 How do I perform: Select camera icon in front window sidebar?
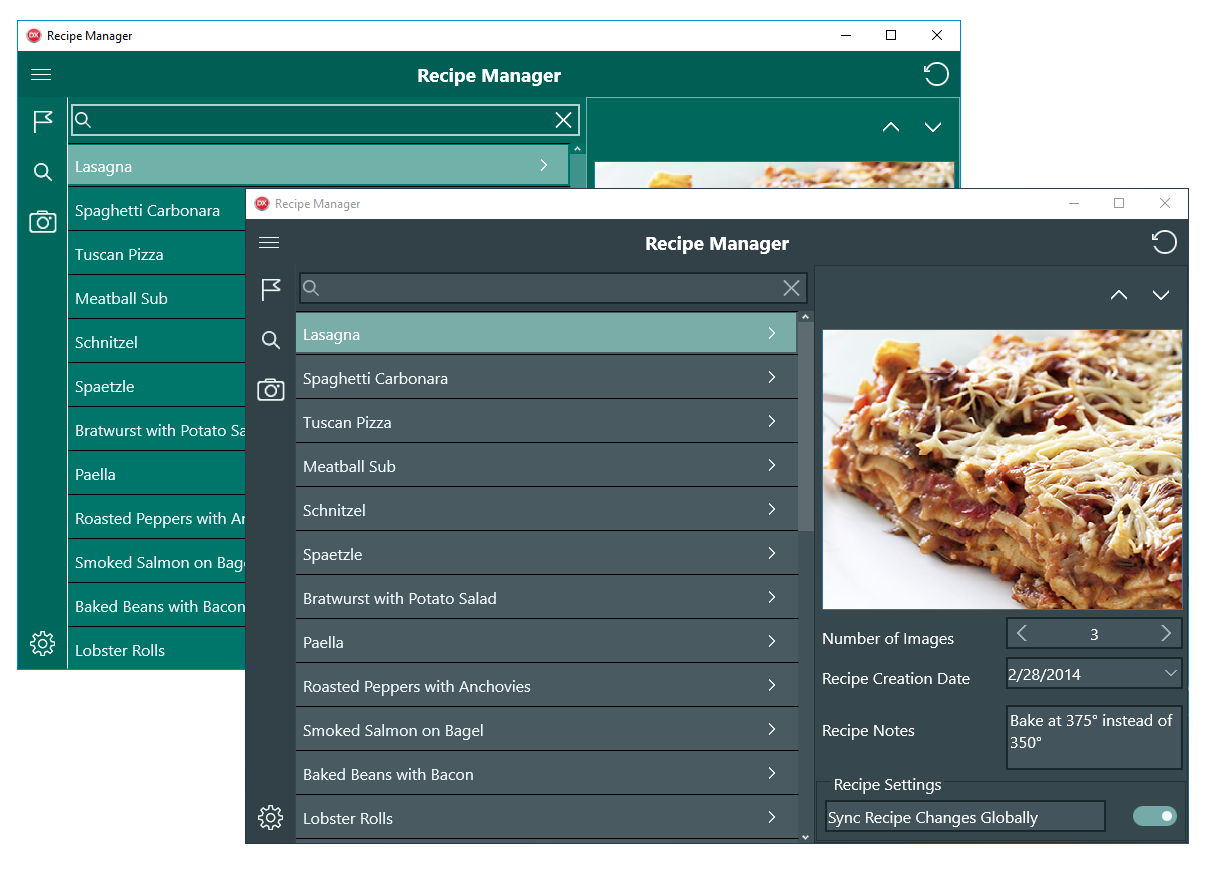tap(271, 390)
